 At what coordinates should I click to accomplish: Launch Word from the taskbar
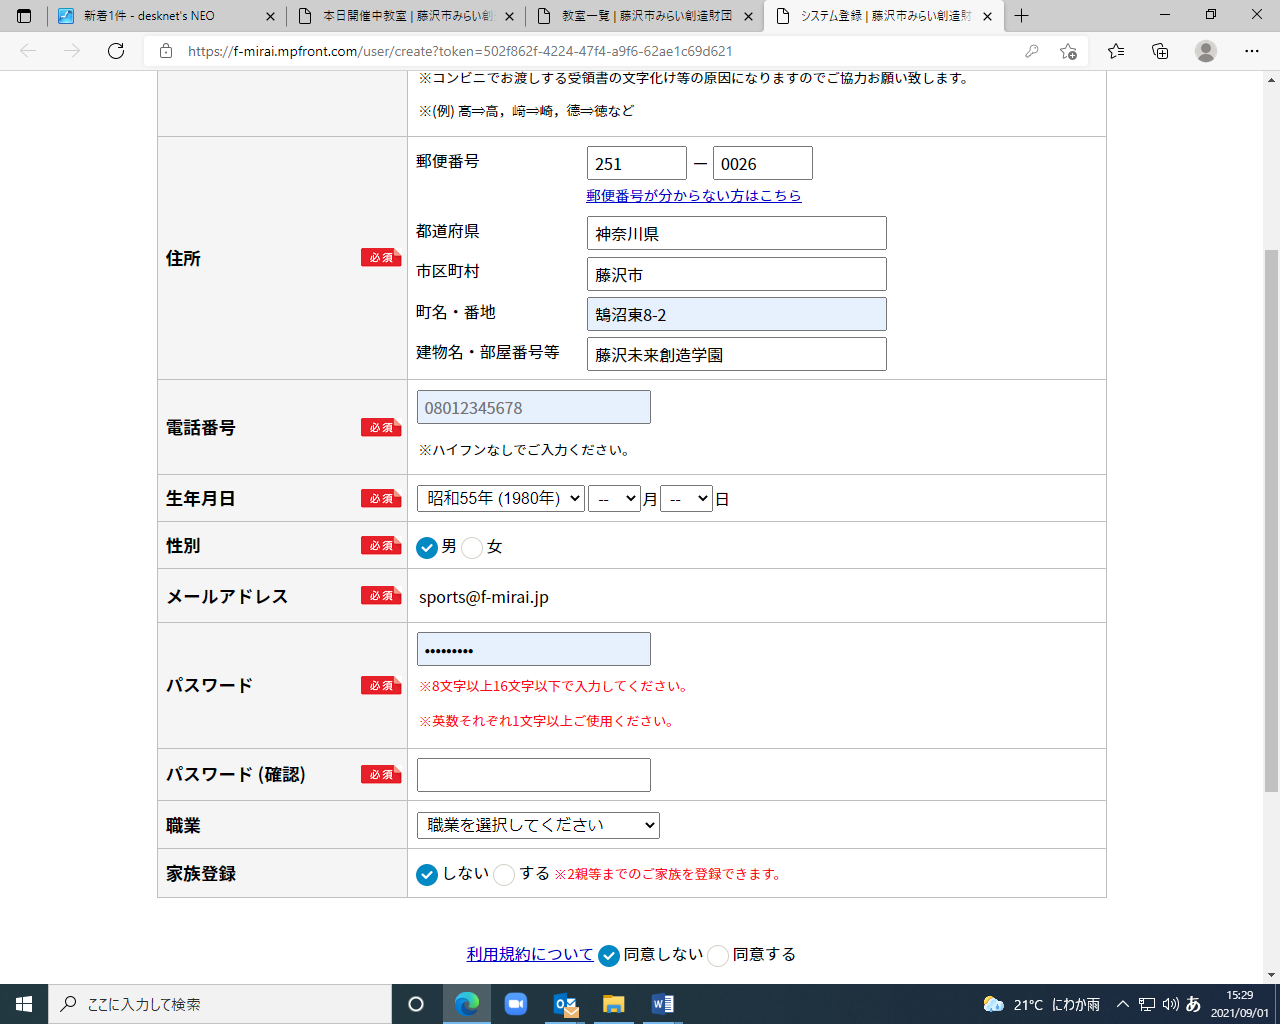tap(662, 1004)
